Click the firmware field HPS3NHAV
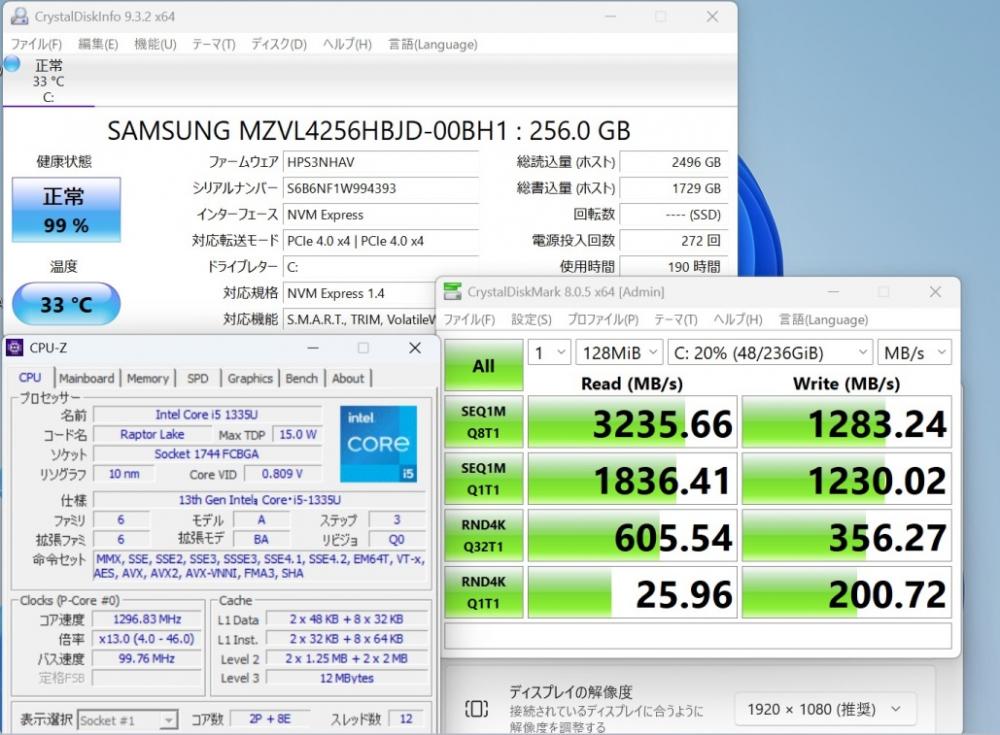 click(380, 162)
